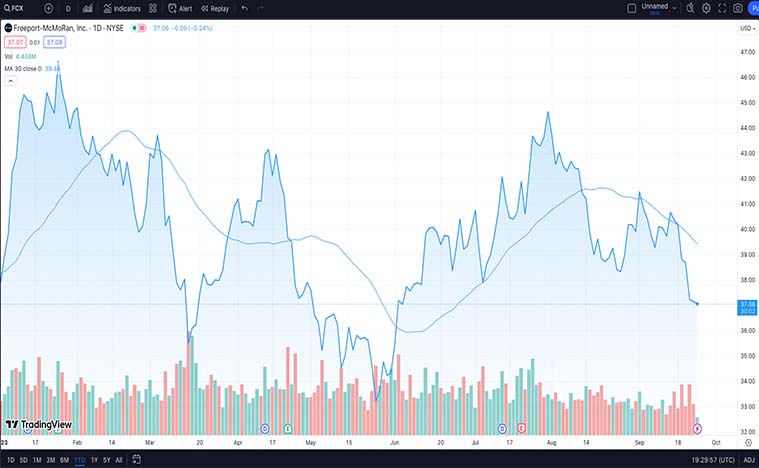Image resolution: width=759 pixels, height=468 pixels.
Task: Open the chart style icon
Action: [88, 8]
